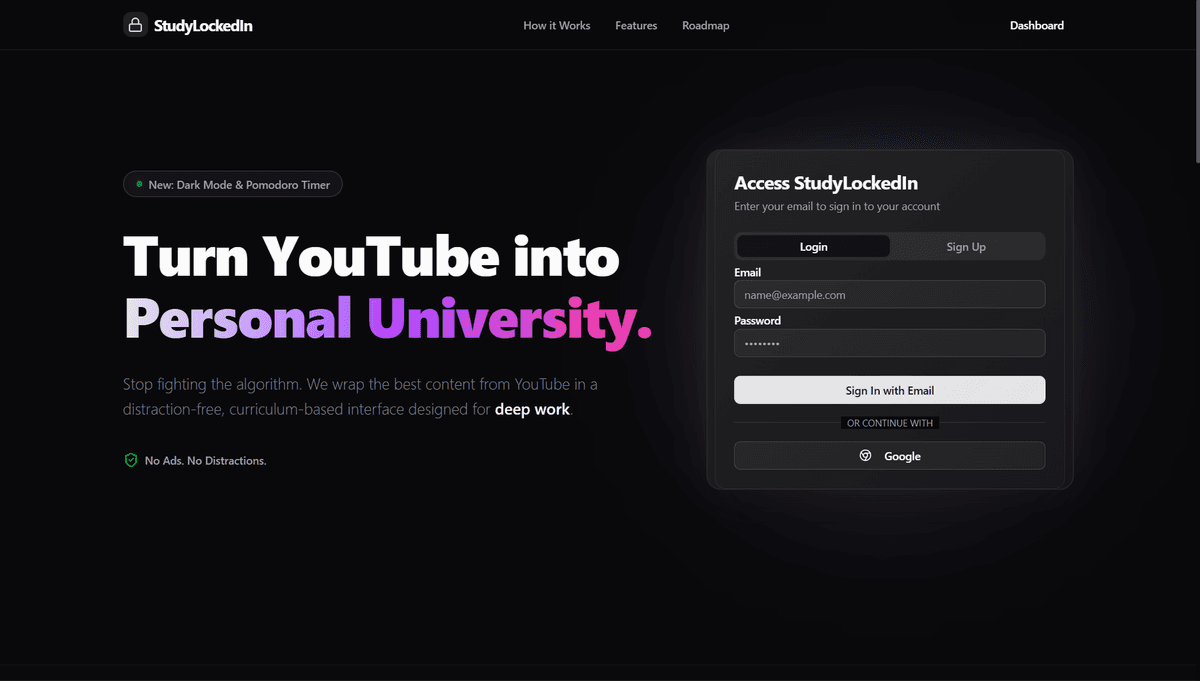Focus the Email input field
This screenshot has width=1200, height=681.
pos(889,295)
